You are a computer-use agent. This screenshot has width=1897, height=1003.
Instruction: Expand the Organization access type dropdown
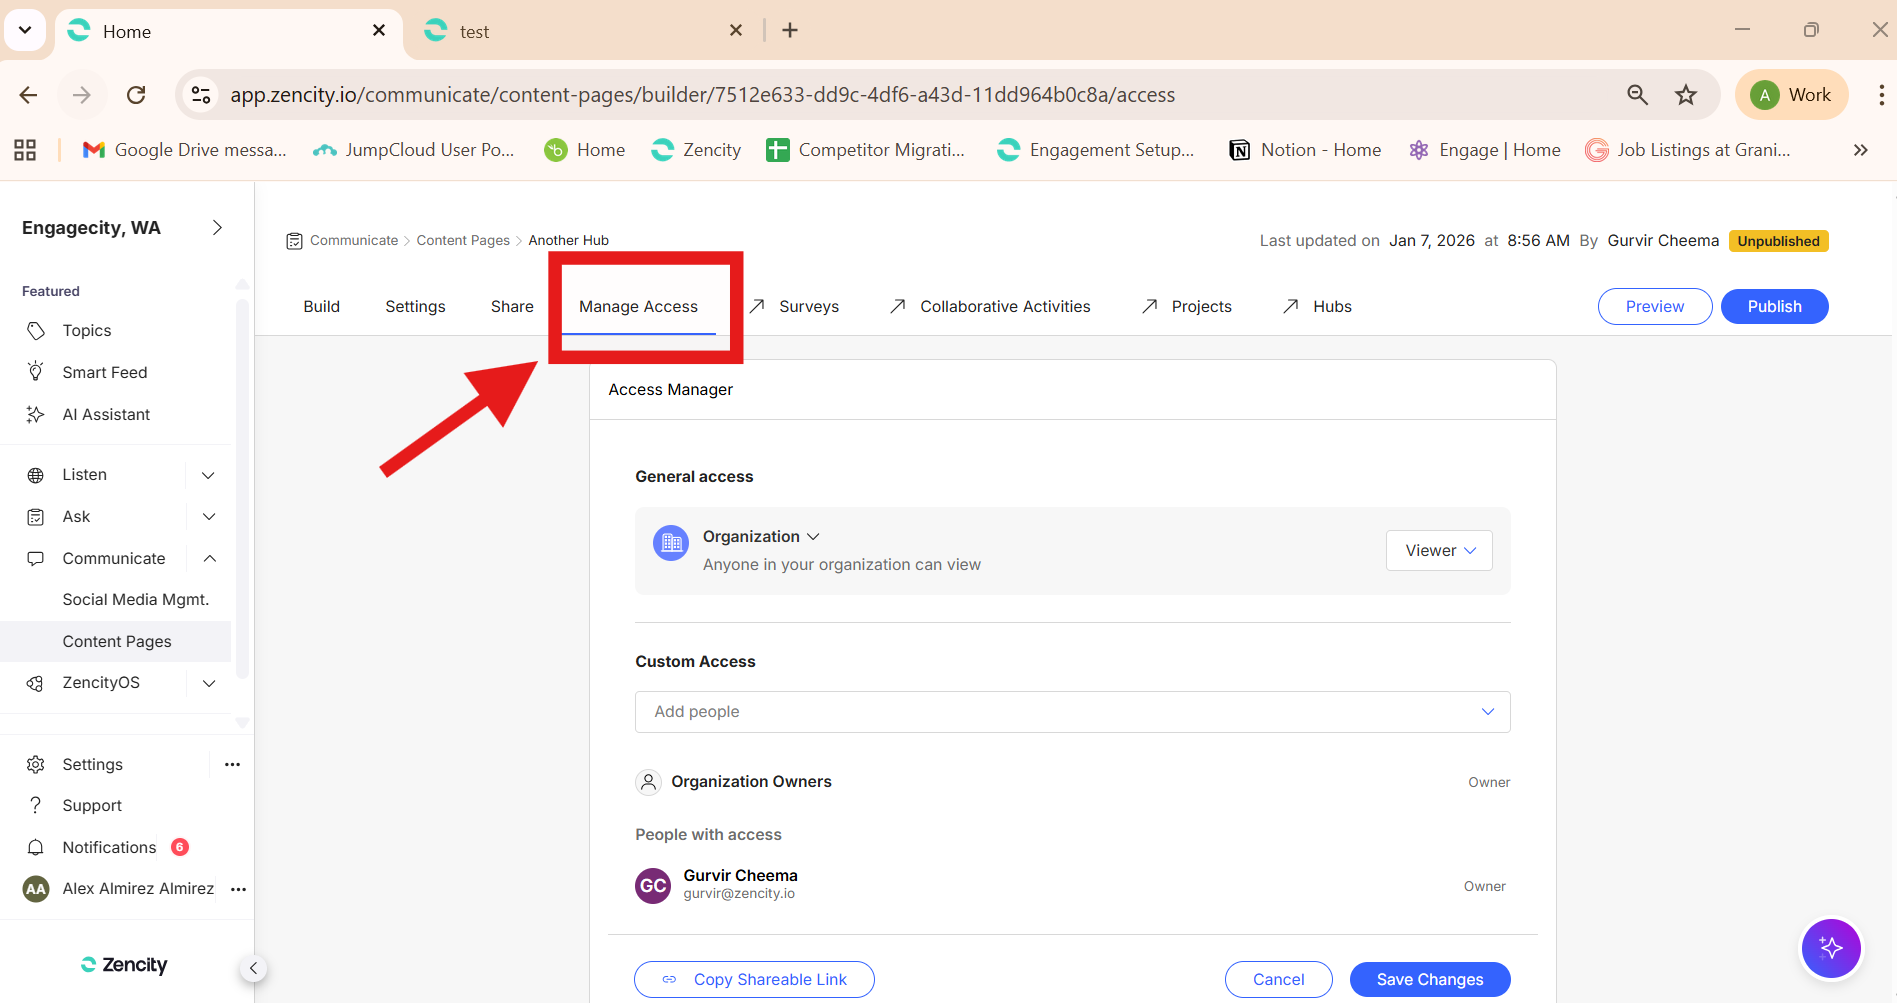click(x=761, y=537)
